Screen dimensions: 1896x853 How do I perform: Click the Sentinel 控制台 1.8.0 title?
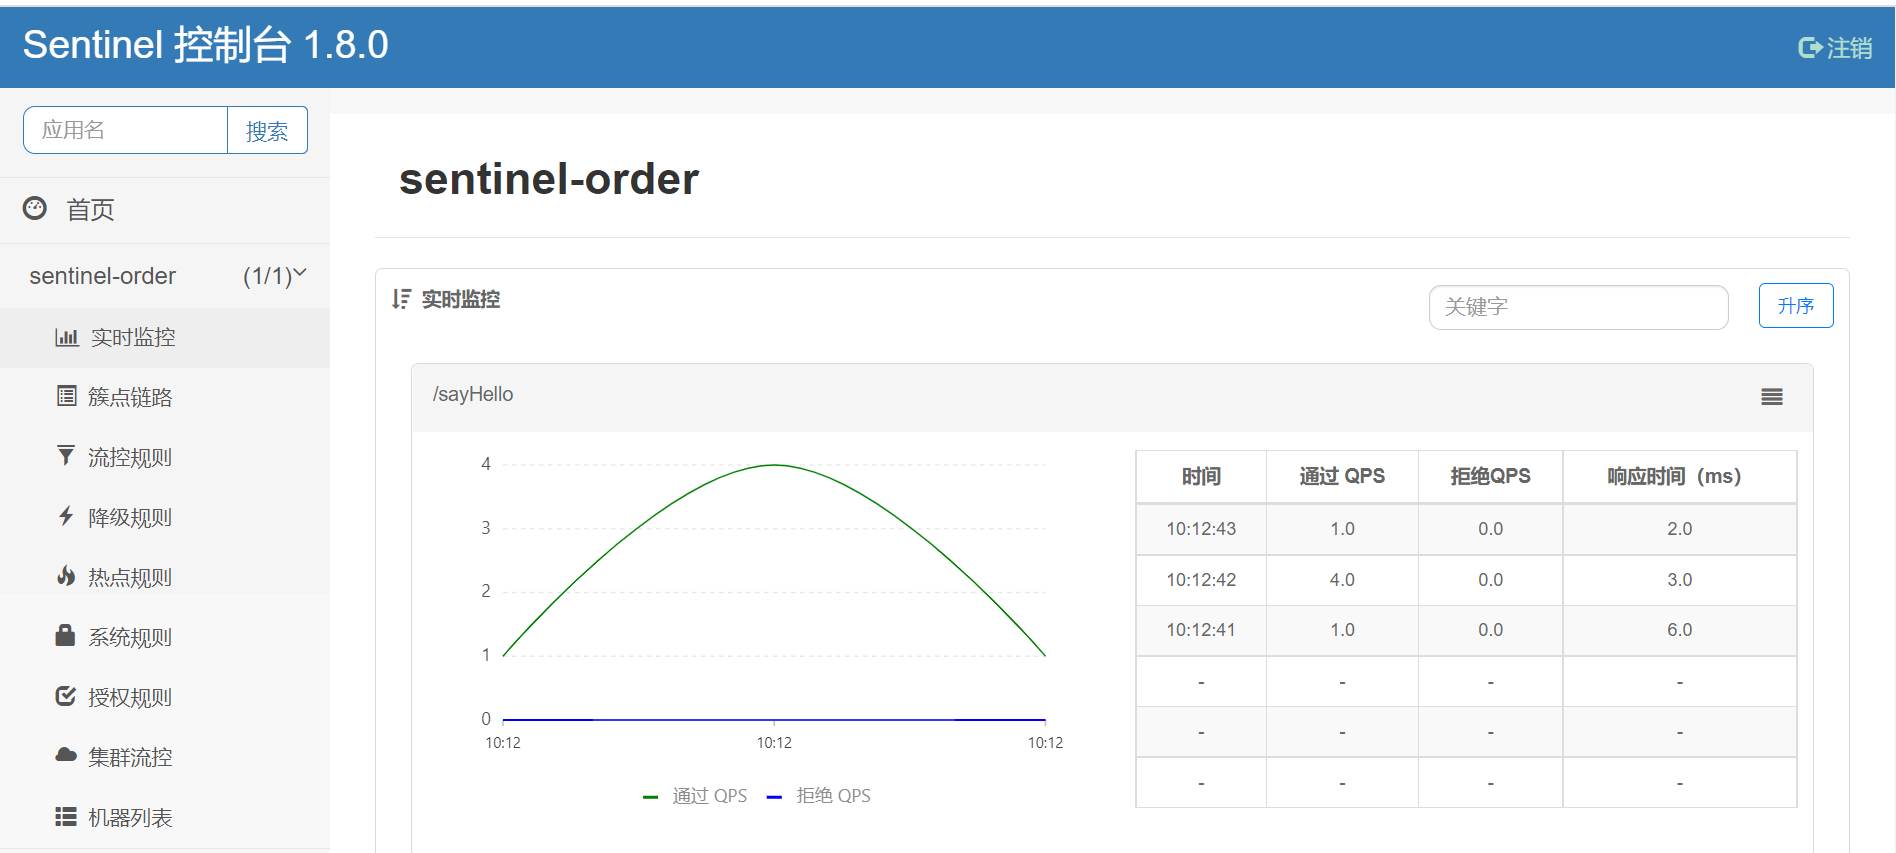coord(205,45)
